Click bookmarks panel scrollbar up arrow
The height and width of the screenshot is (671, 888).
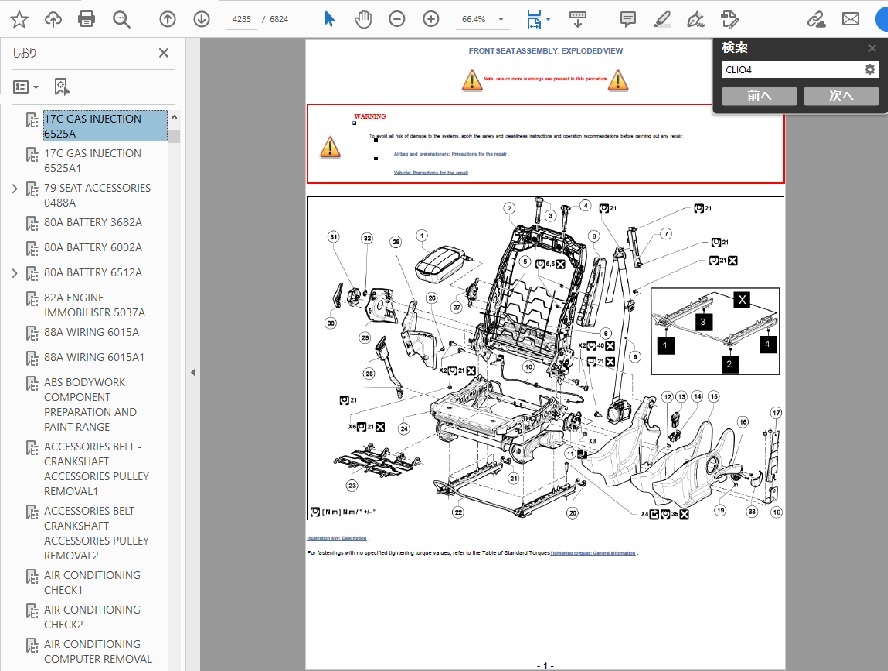coord(174,117)
